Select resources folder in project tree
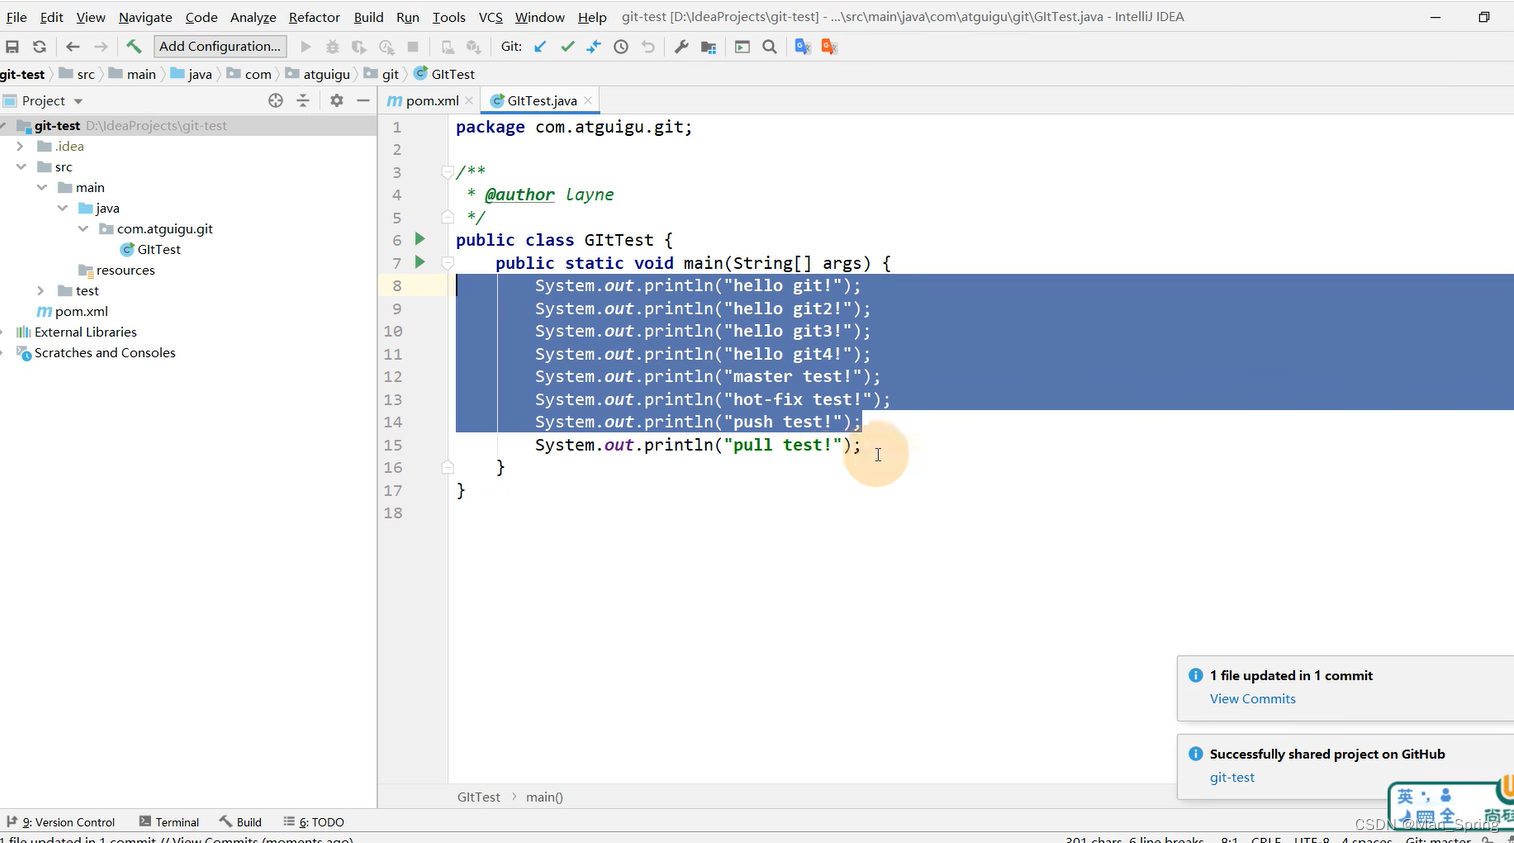This screenshot has width=1514, height=843. coord(117,270)
